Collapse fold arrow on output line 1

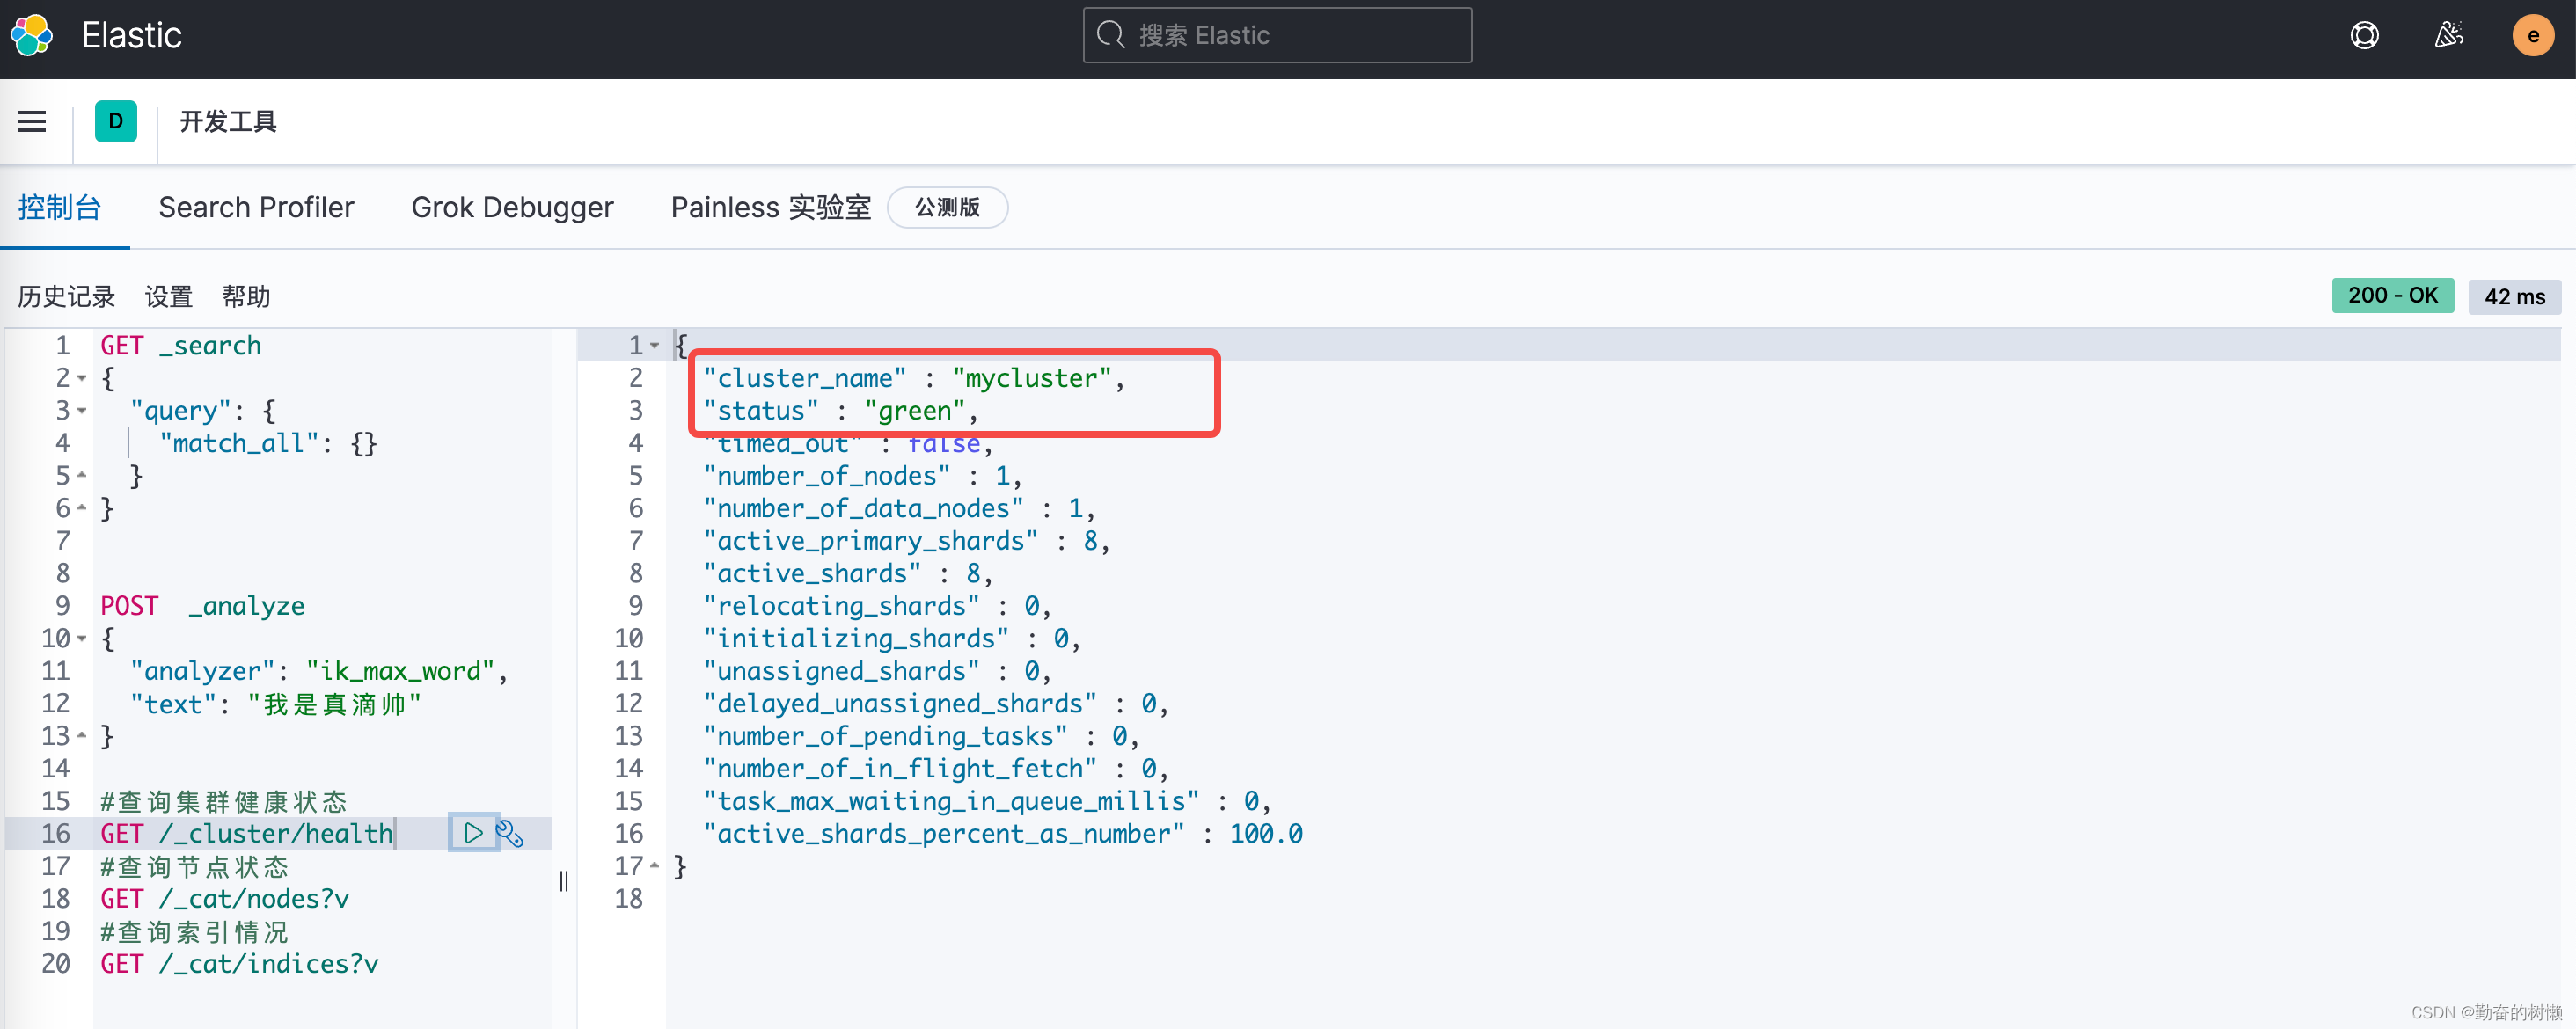[654, 347]
